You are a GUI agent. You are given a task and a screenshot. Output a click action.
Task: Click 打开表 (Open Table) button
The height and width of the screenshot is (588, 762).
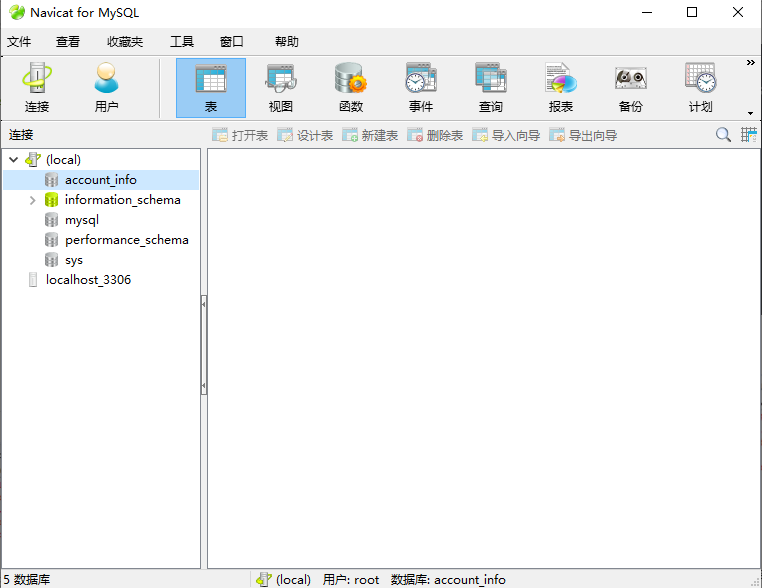[x=240, y=135]
